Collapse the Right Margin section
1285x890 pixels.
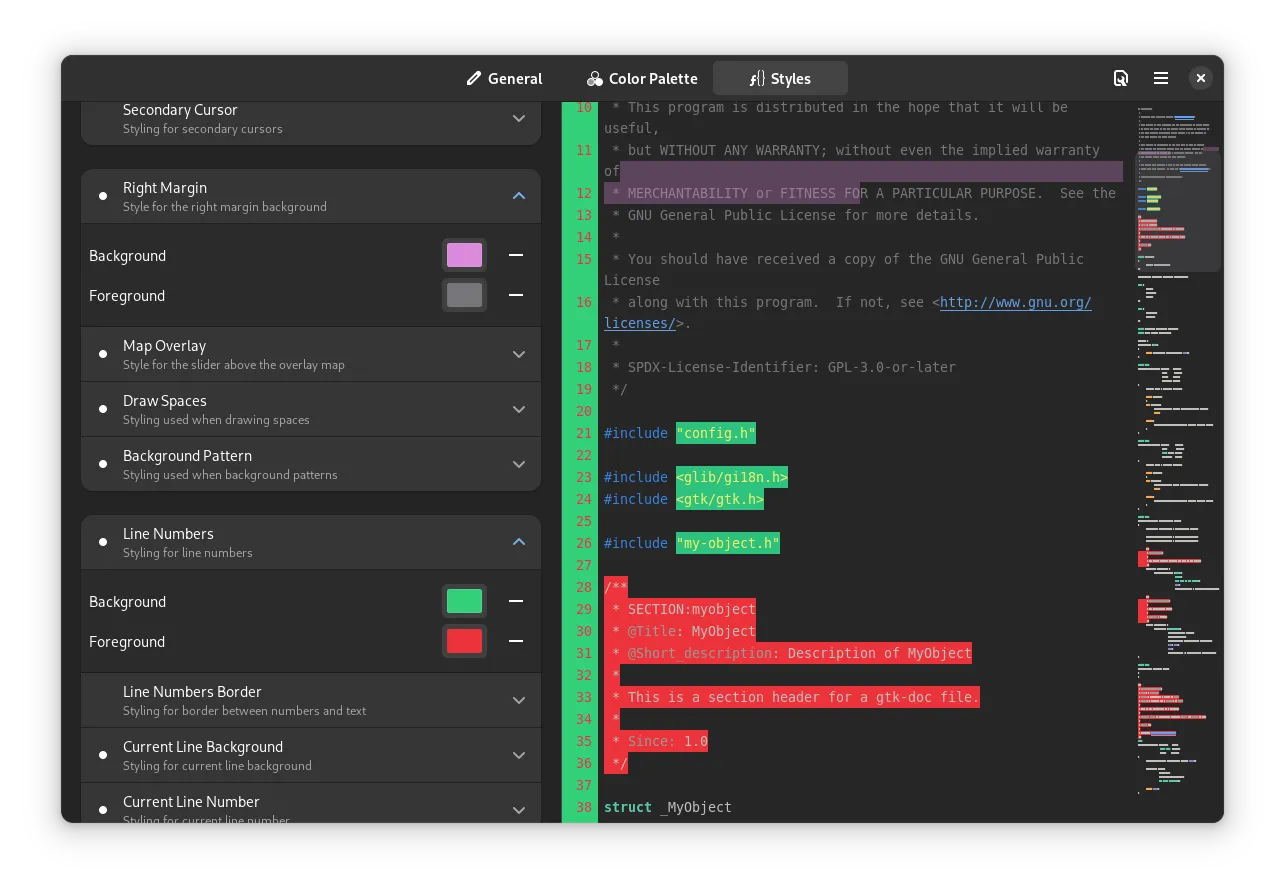click(518, 196)
